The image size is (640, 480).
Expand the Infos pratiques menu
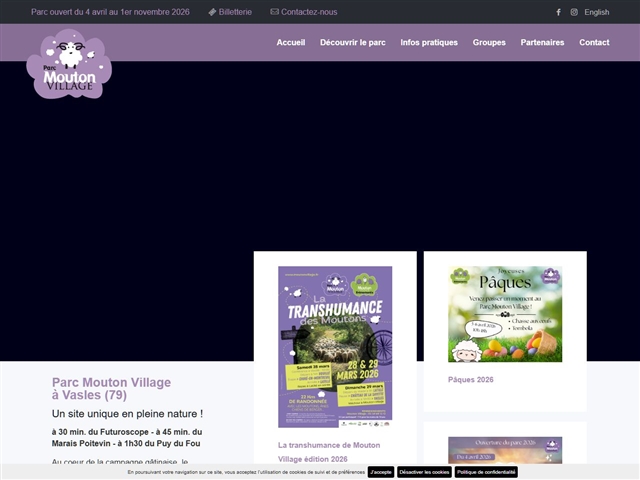(x=429, y=42)
